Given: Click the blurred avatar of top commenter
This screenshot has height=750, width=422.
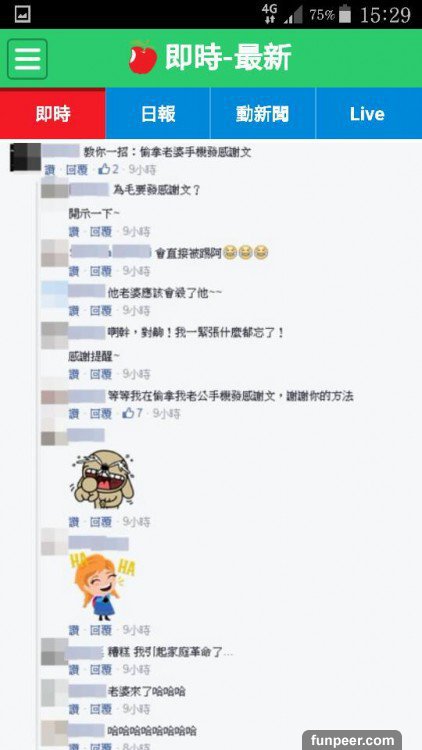Looking at the screenshot, I should pos(25,156).
